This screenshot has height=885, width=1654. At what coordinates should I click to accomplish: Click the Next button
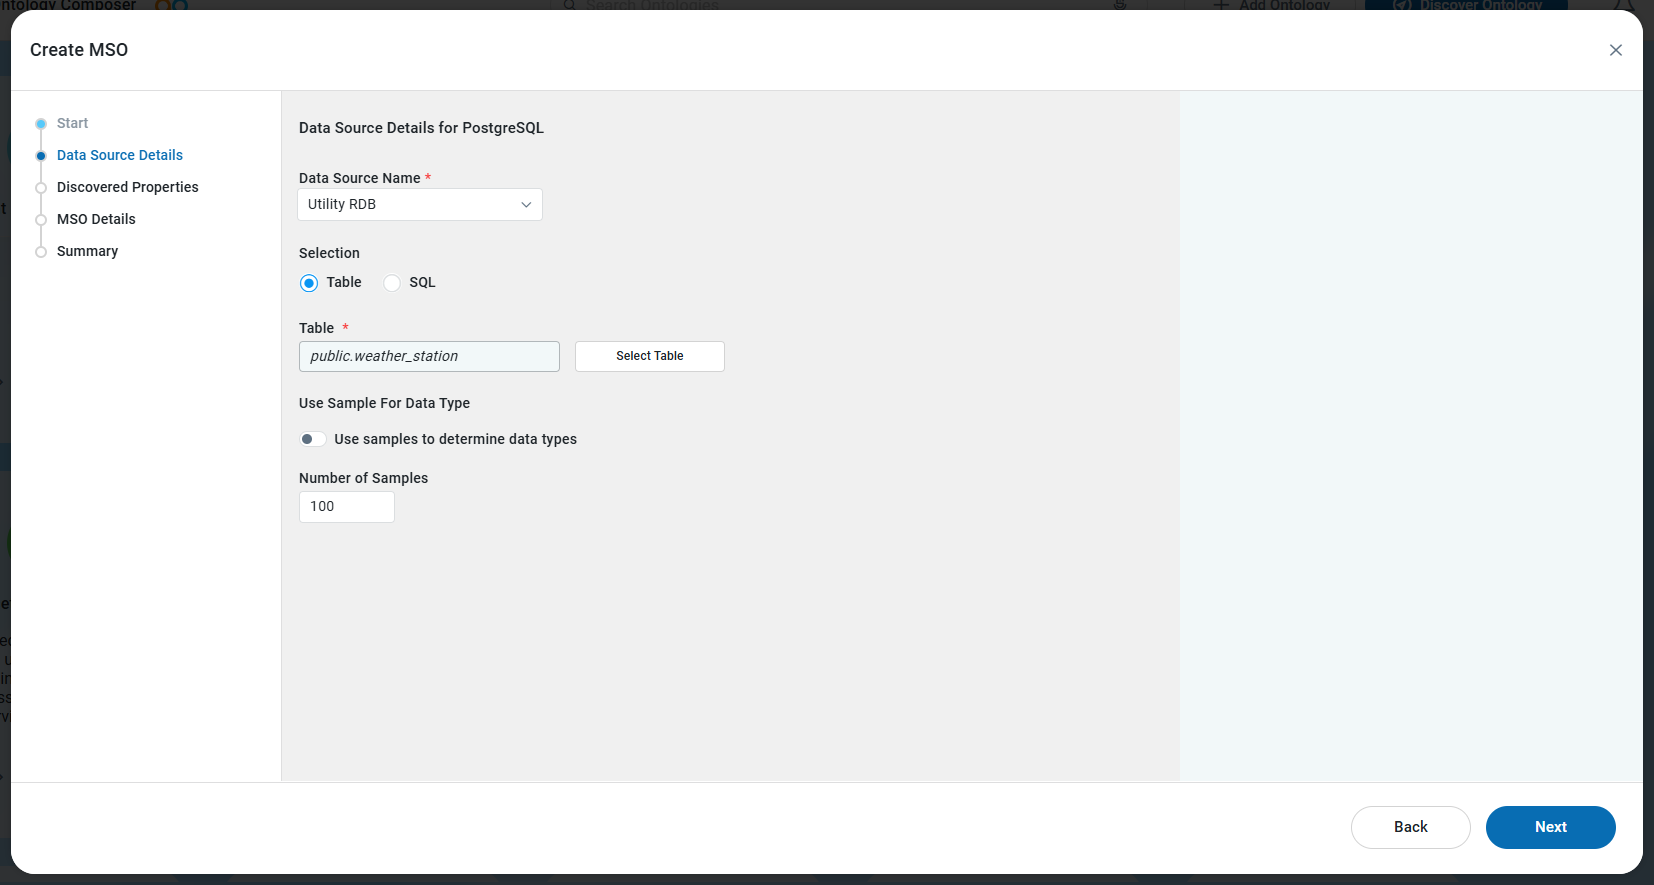[x=1550, y=827]
